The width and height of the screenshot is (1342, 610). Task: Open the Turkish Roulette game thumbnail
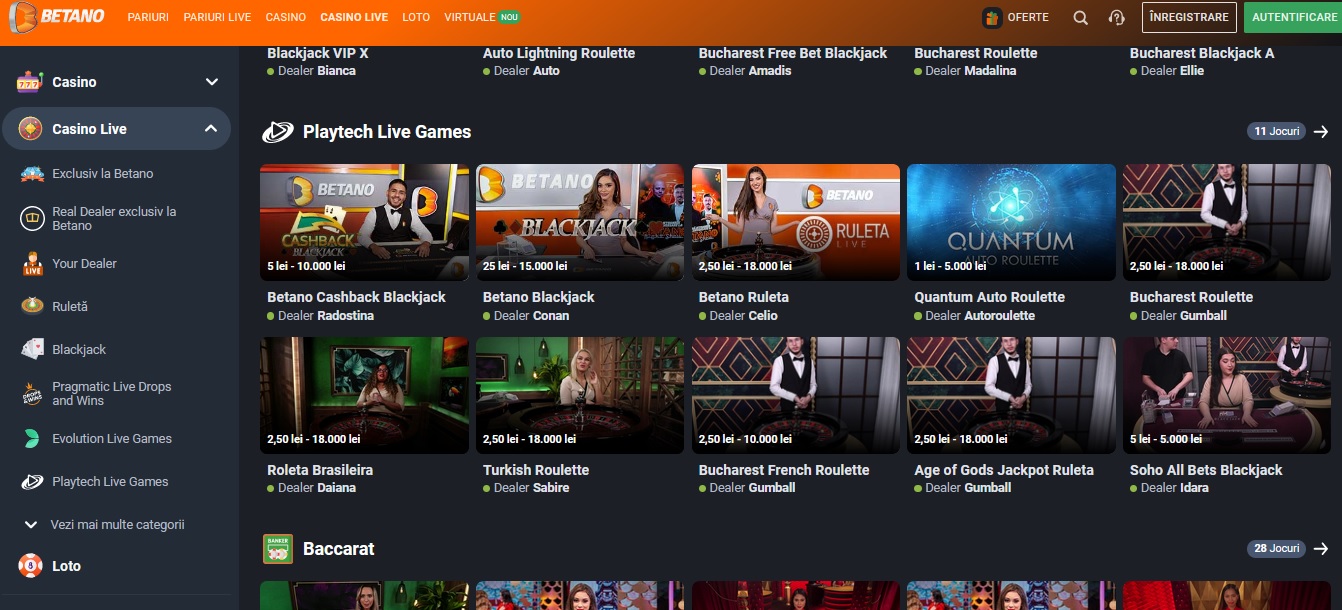pos(580,395)
